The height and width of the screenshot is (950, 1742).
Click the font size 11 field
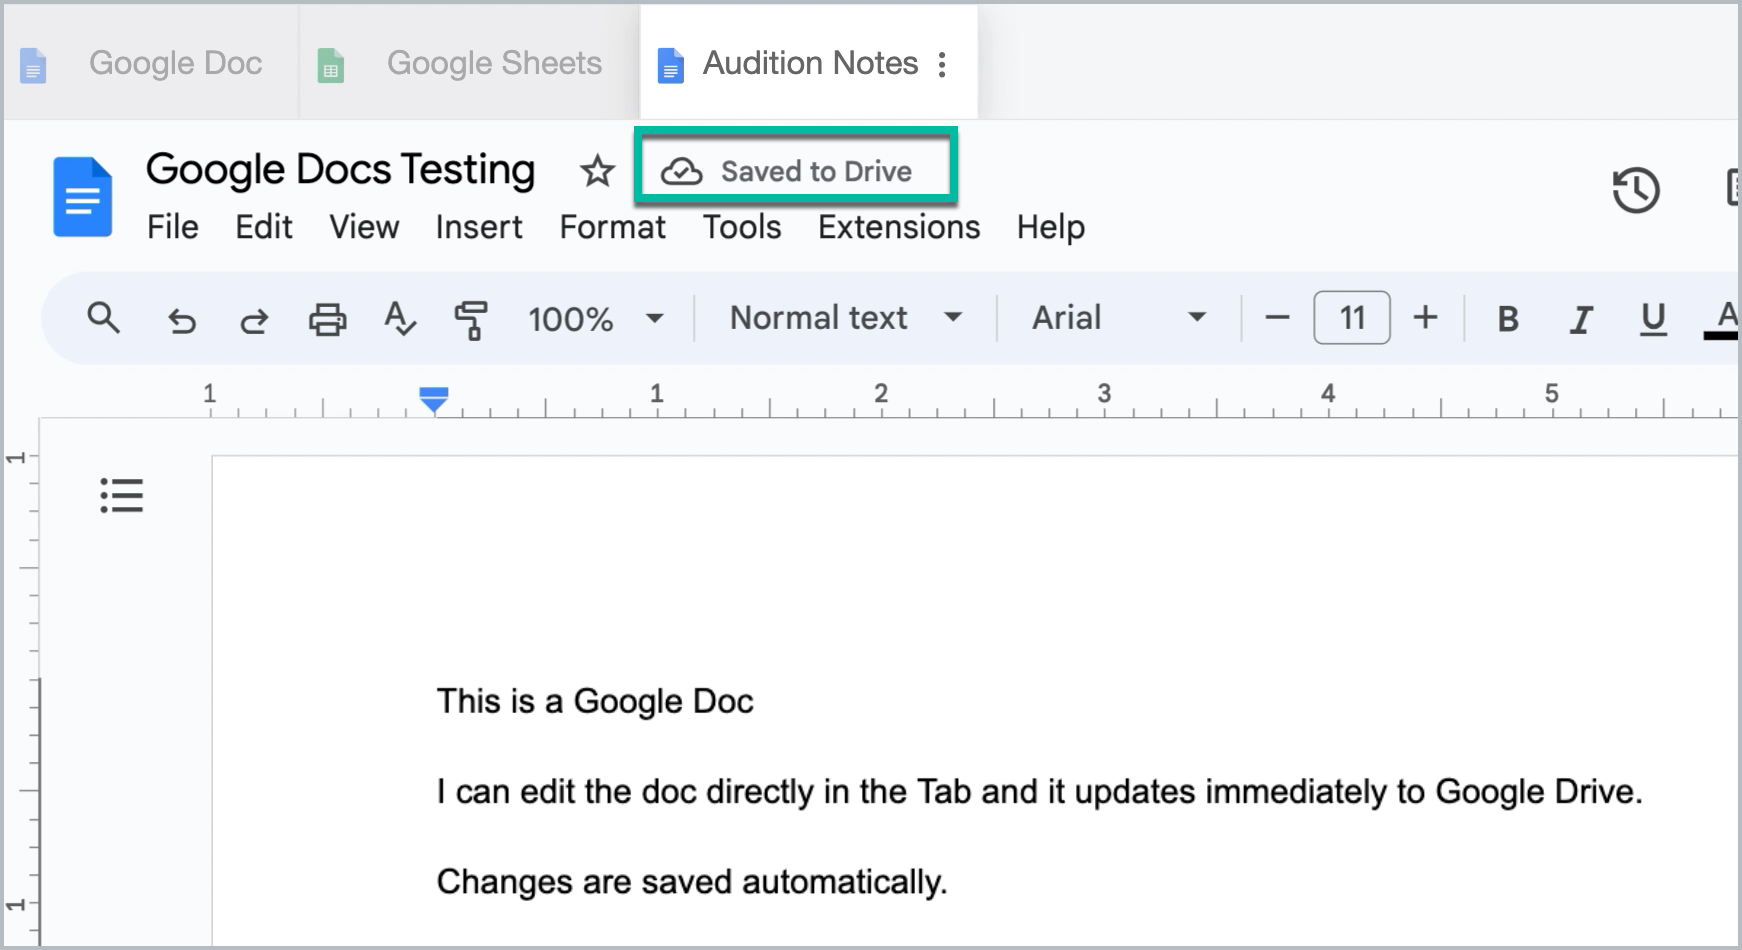point(1352,318)
